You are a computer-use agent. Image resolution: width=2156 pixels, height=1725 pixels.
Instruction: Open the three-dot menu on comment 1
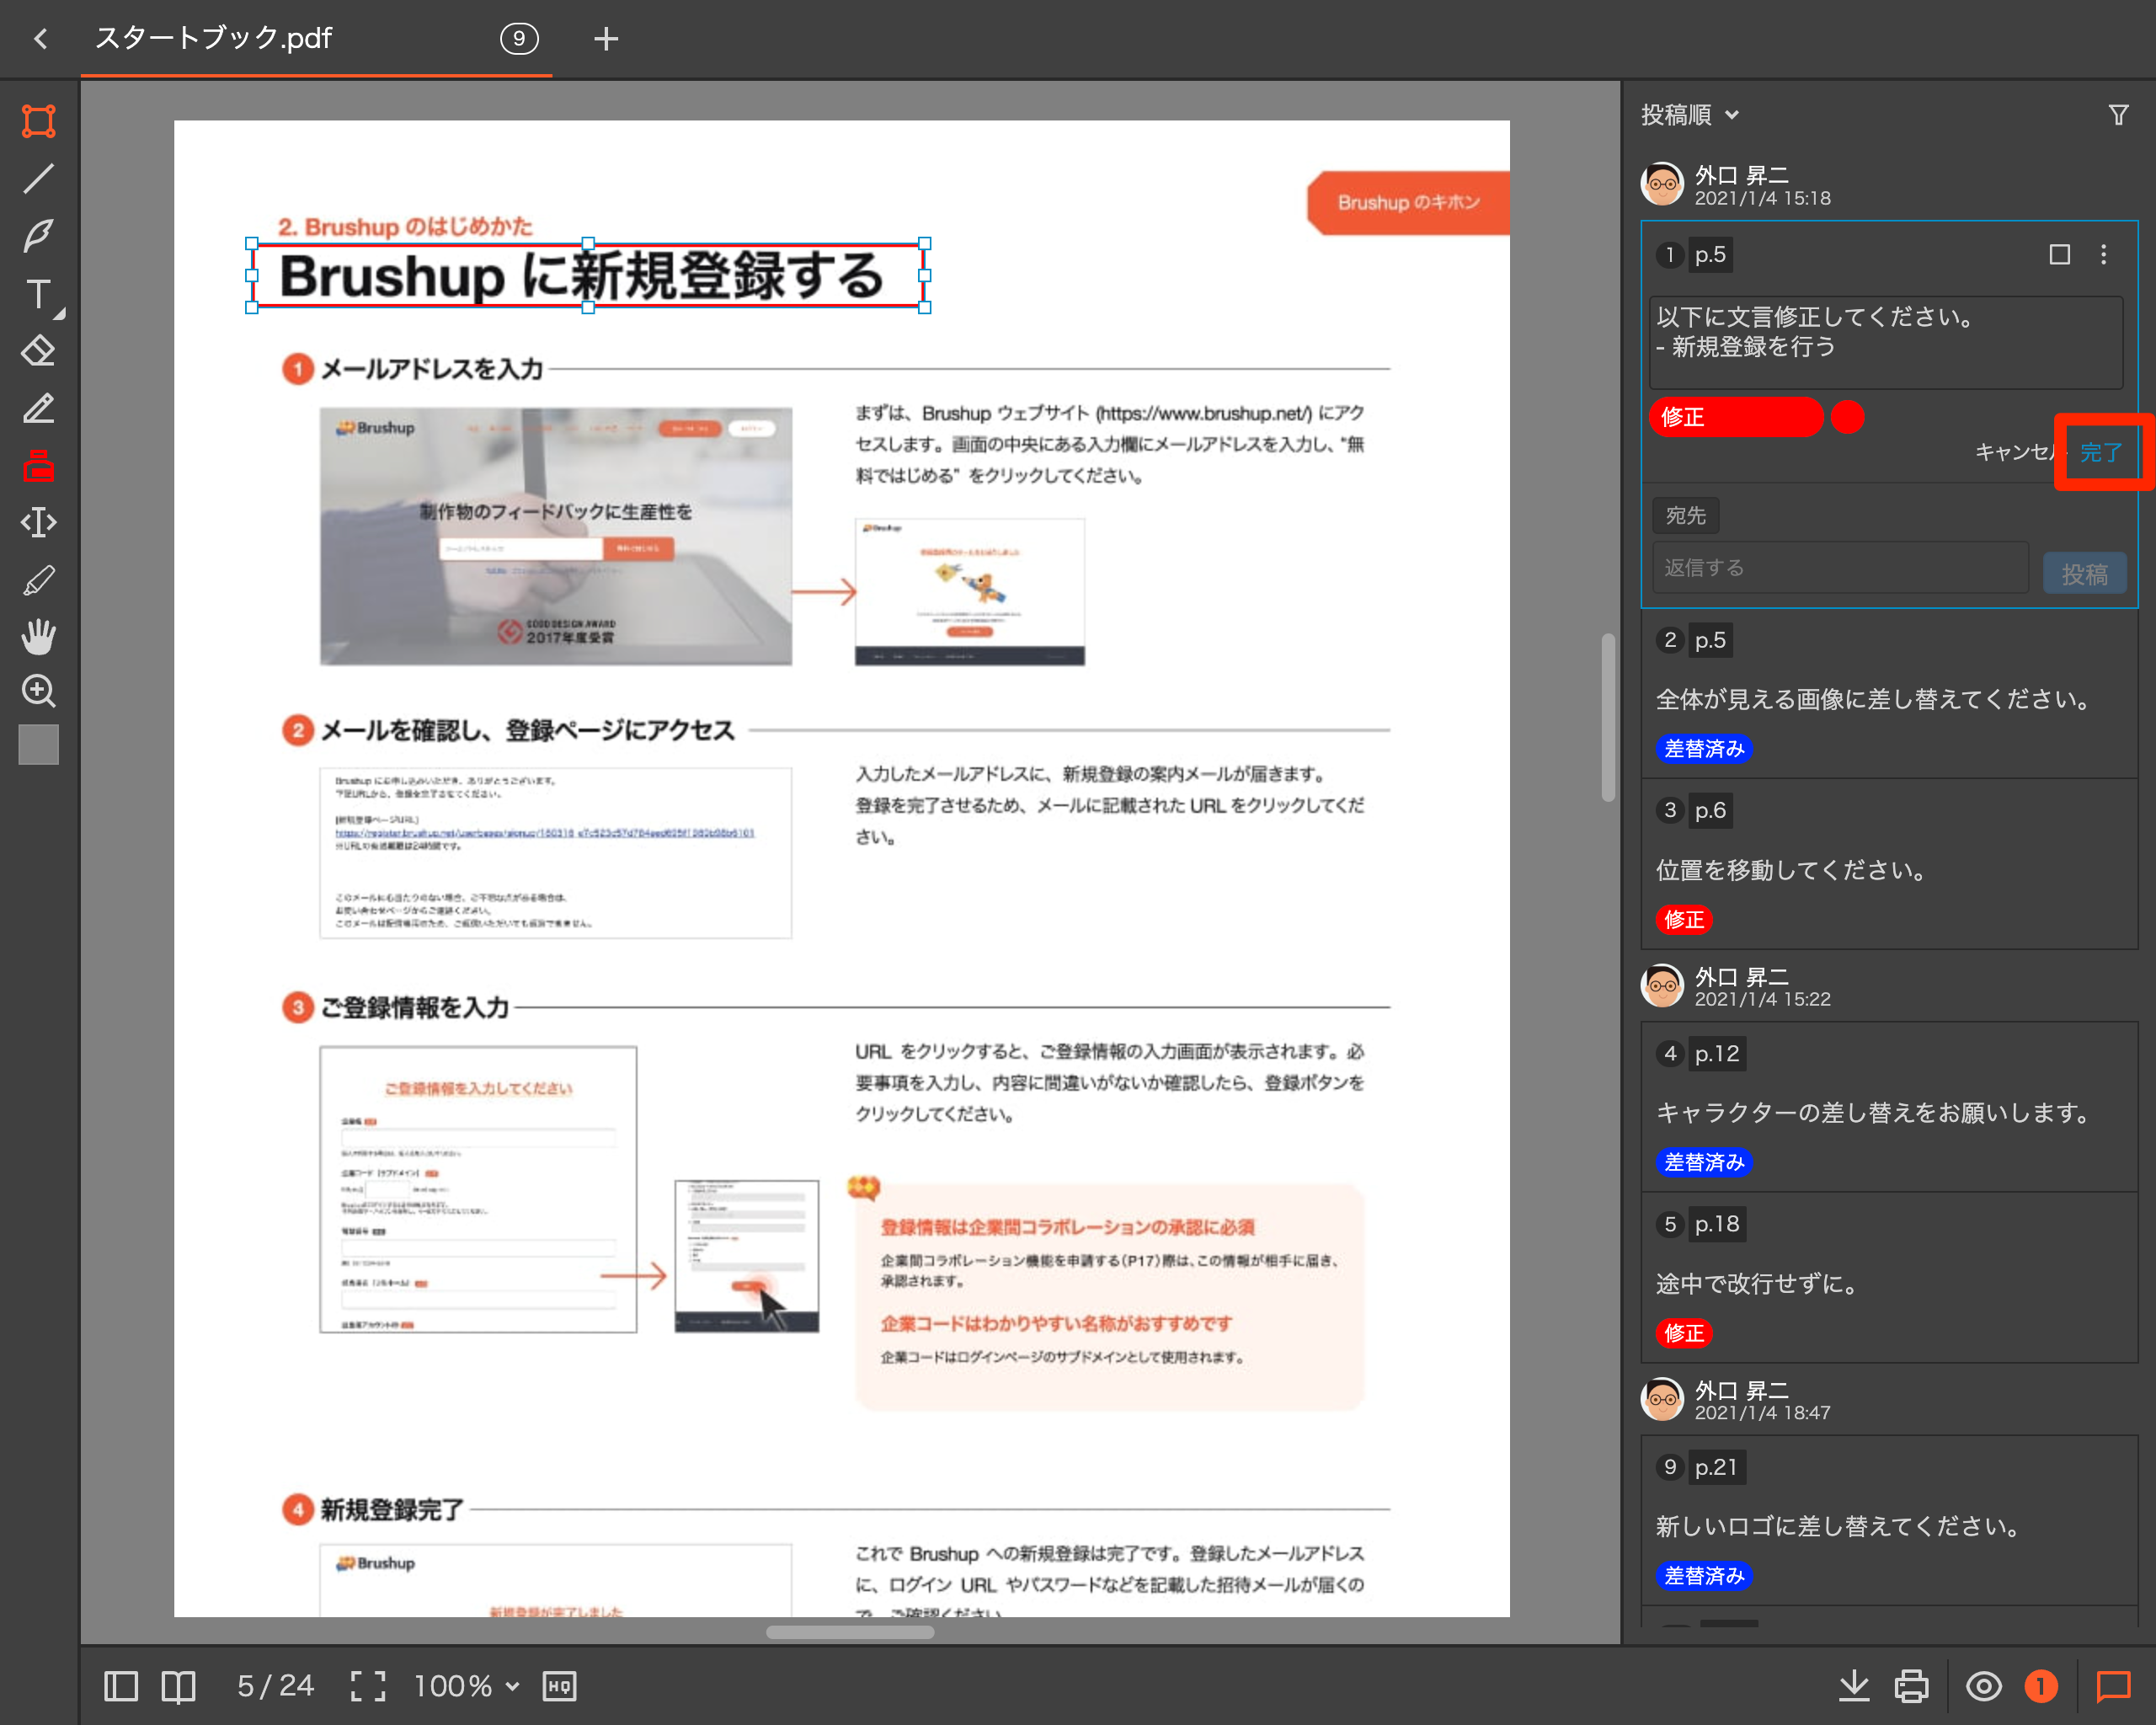[2103, 255]
